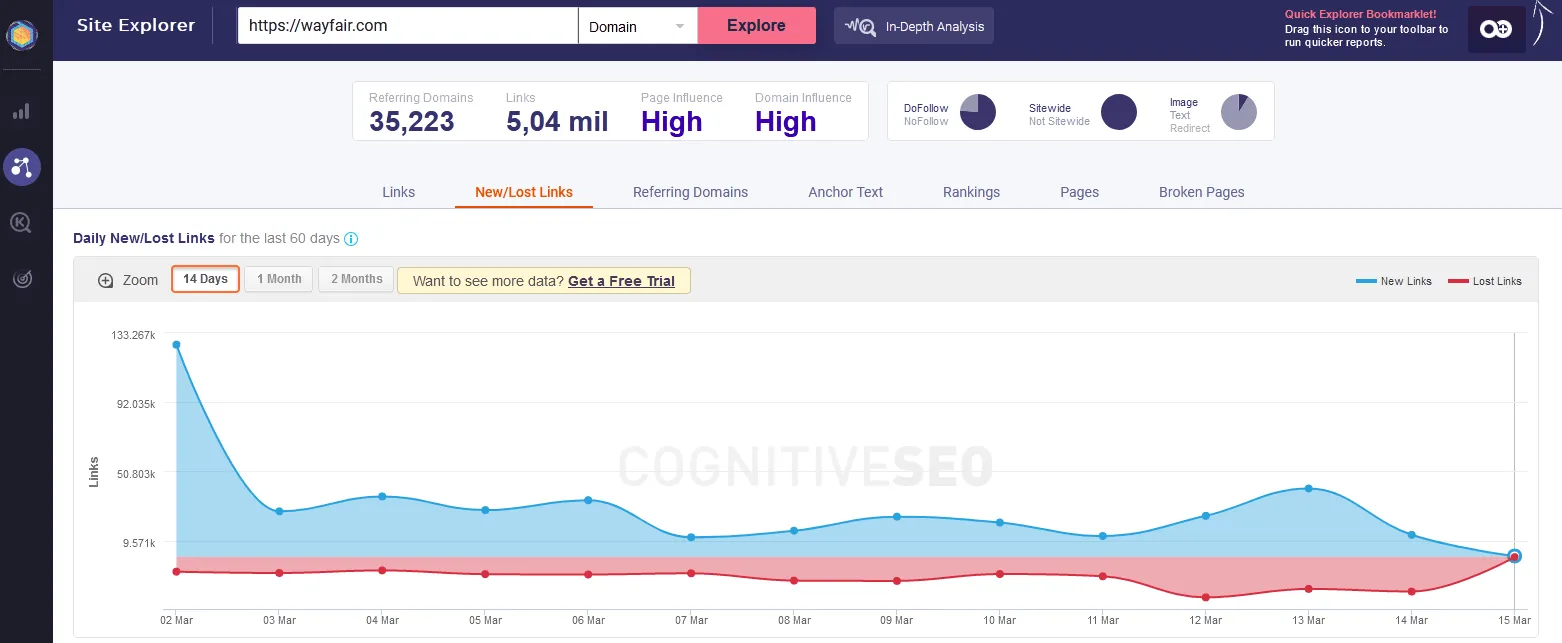The width and height of the screenshot is (1562, 643).
Task: Switch to the Referring Domains tab
Action: coord(690,192)
